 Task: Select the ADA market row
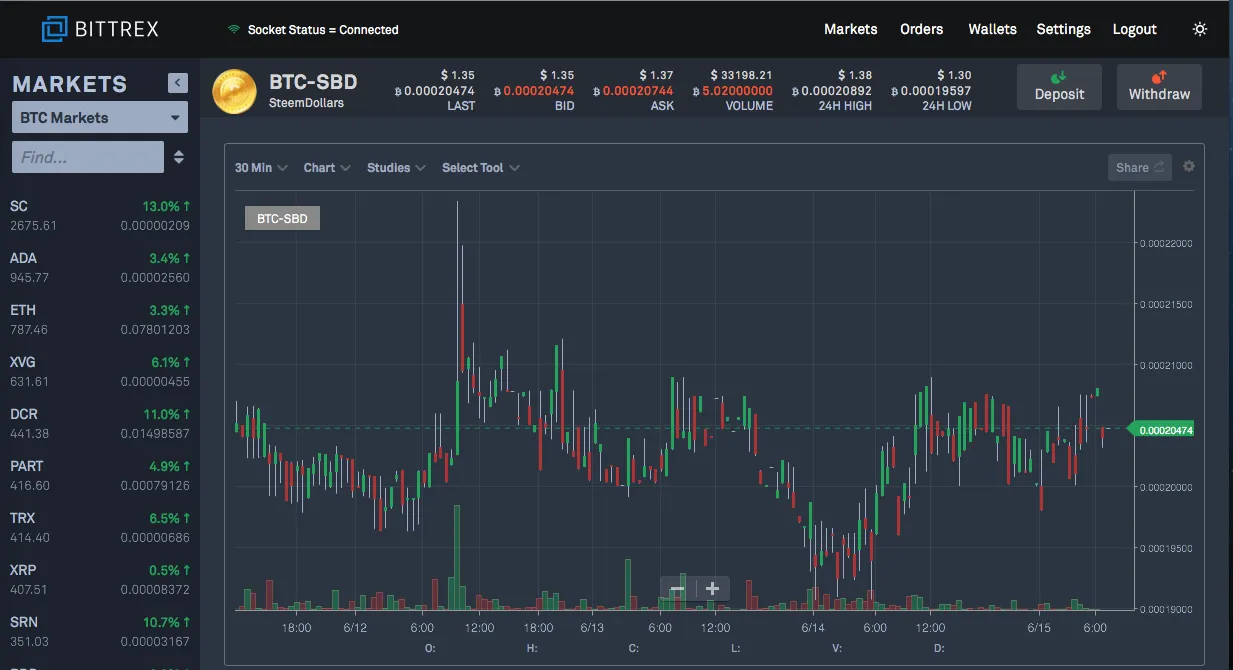(x=100, y=267)
